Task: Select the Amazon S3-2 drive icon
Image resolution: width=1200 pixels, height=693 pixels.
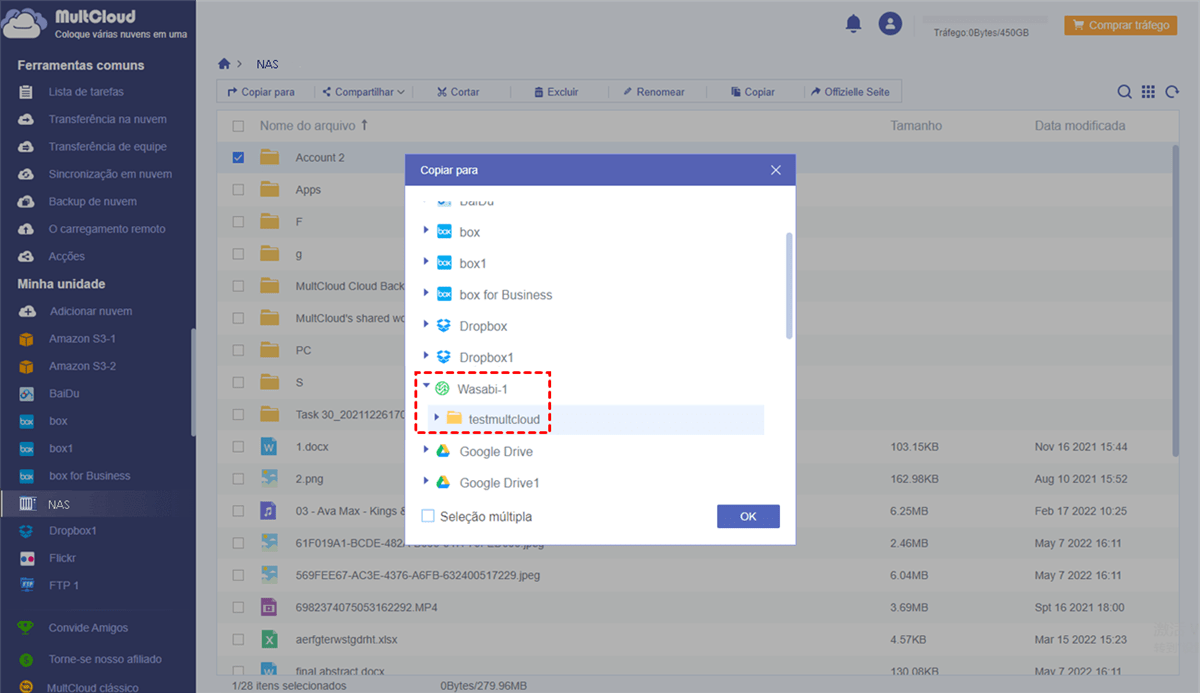Action: click(x=27, y=366)
